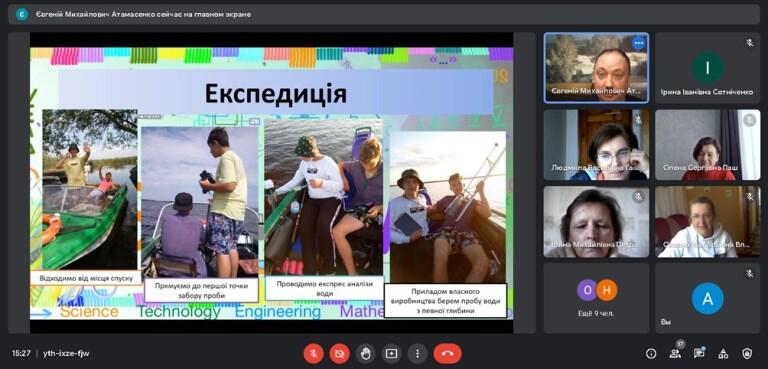768x369 pixels.
Task: Open host controls shield icon
Action: coord(747,353)
